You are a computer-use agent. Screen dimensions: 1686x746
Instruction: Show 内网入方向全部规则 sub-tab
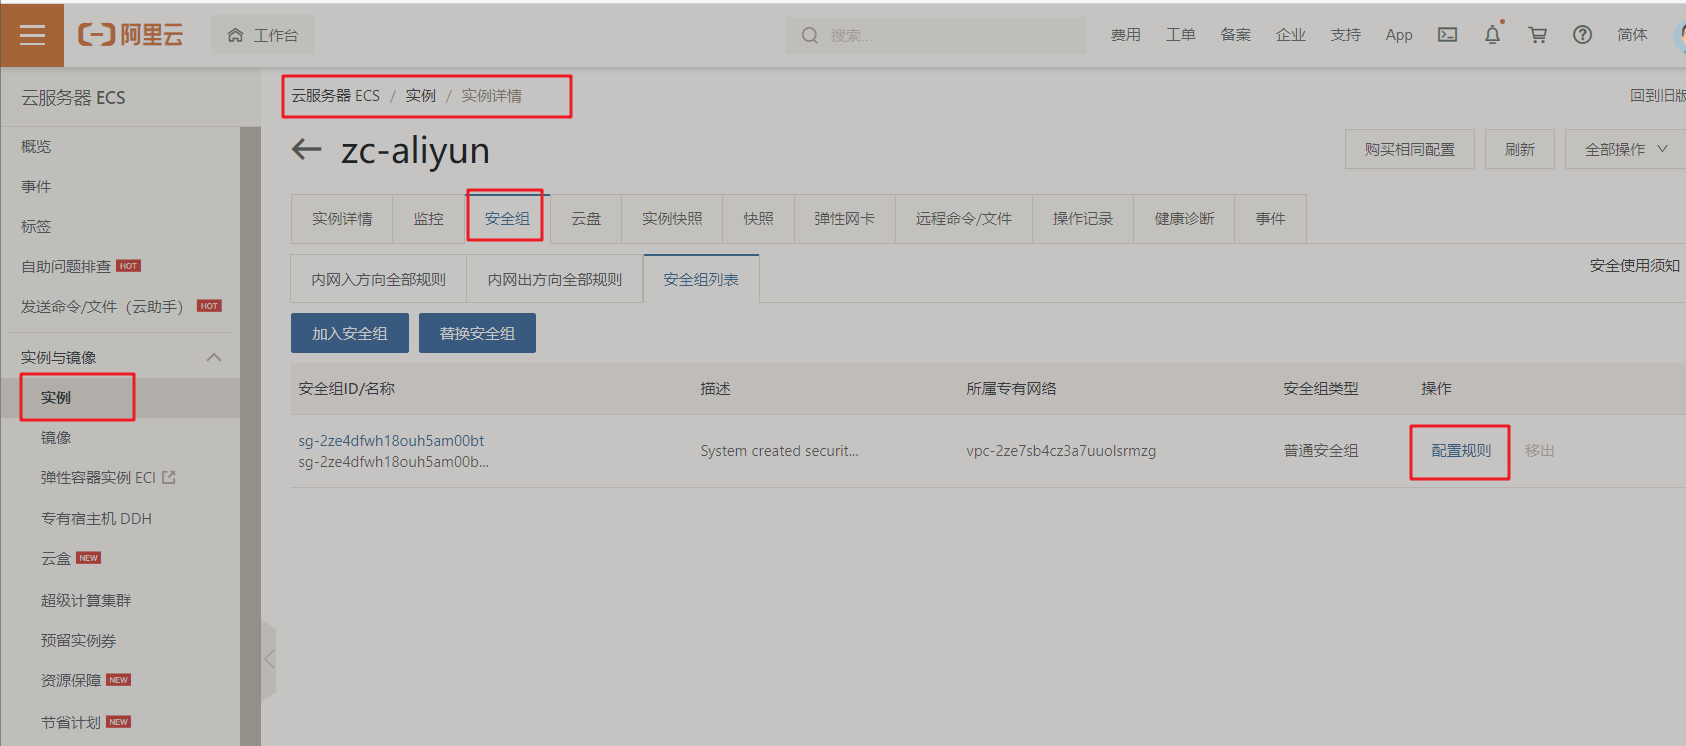pos(378,279)
